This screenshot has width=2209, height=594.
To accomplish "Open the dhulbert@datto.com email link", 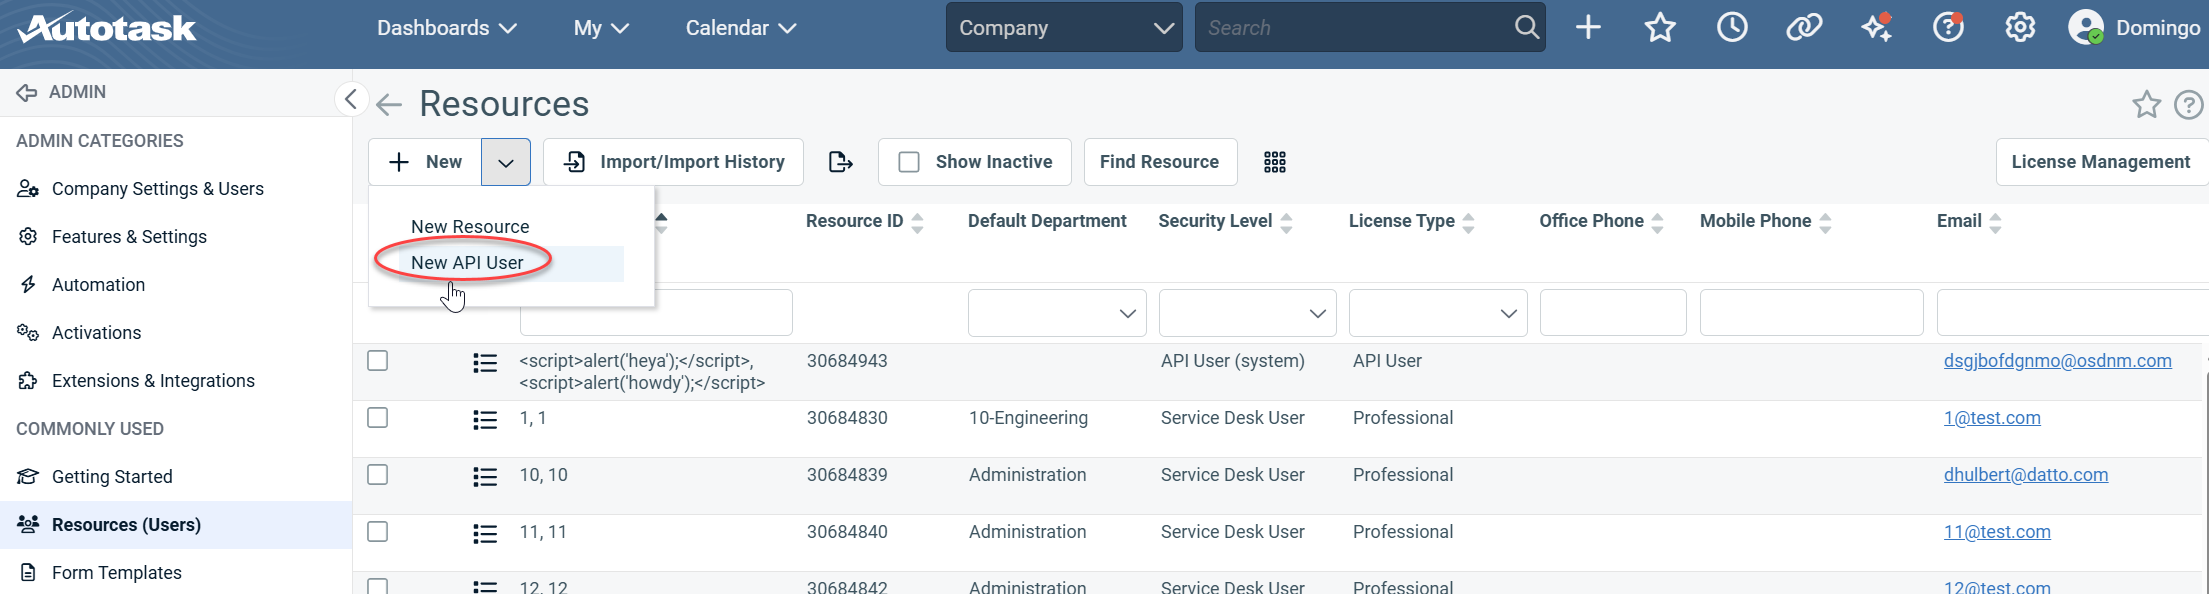I will (2025, 475).
